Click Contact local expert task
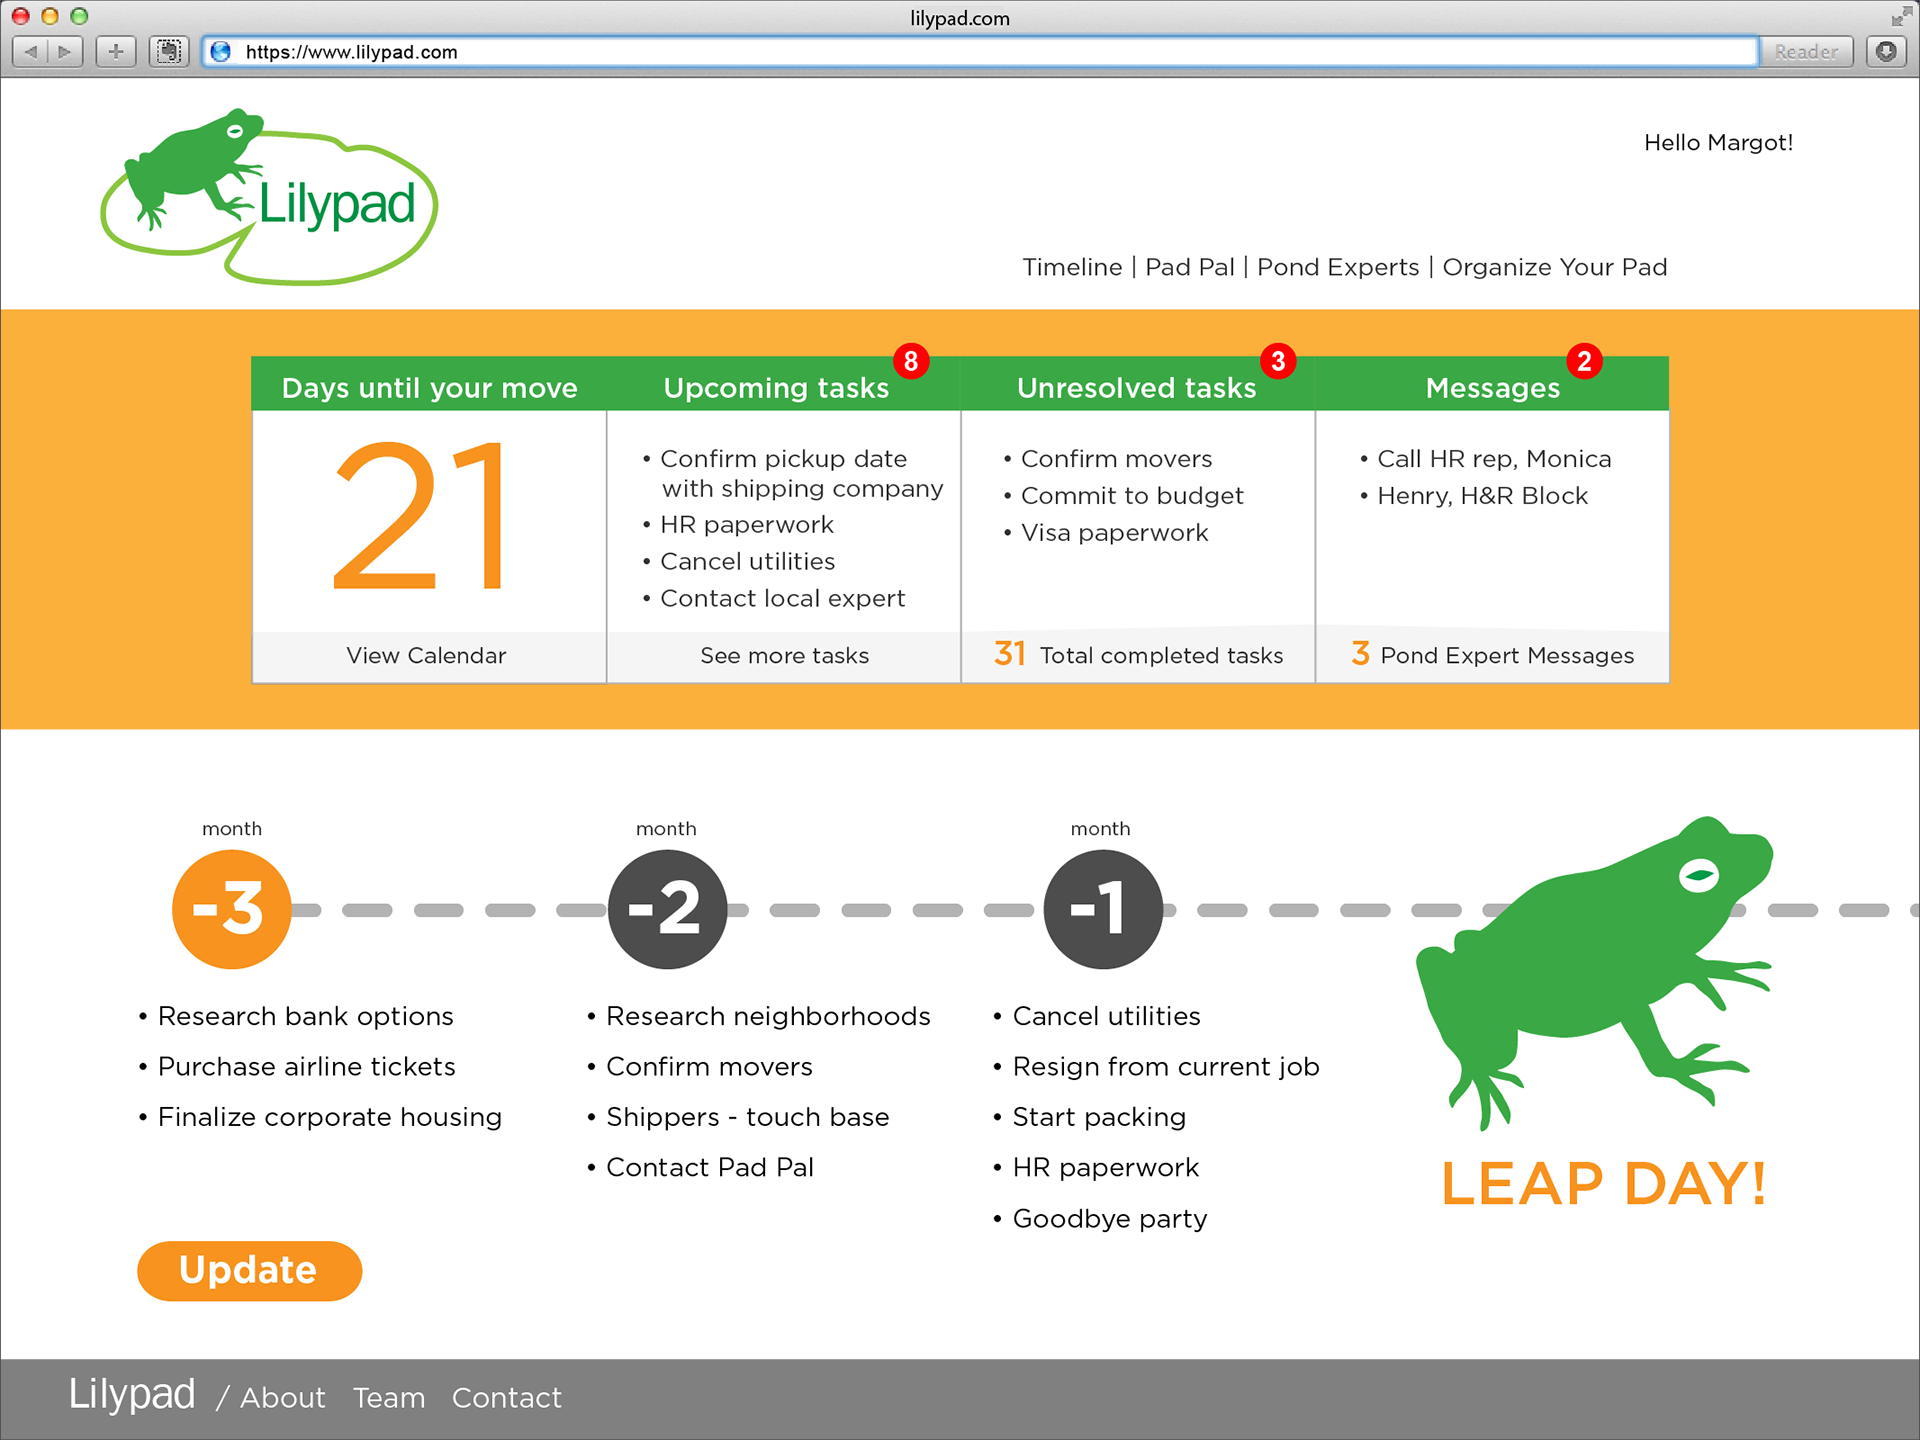The width and height of the screenshot is (1920, 1440). coord(782,599)
